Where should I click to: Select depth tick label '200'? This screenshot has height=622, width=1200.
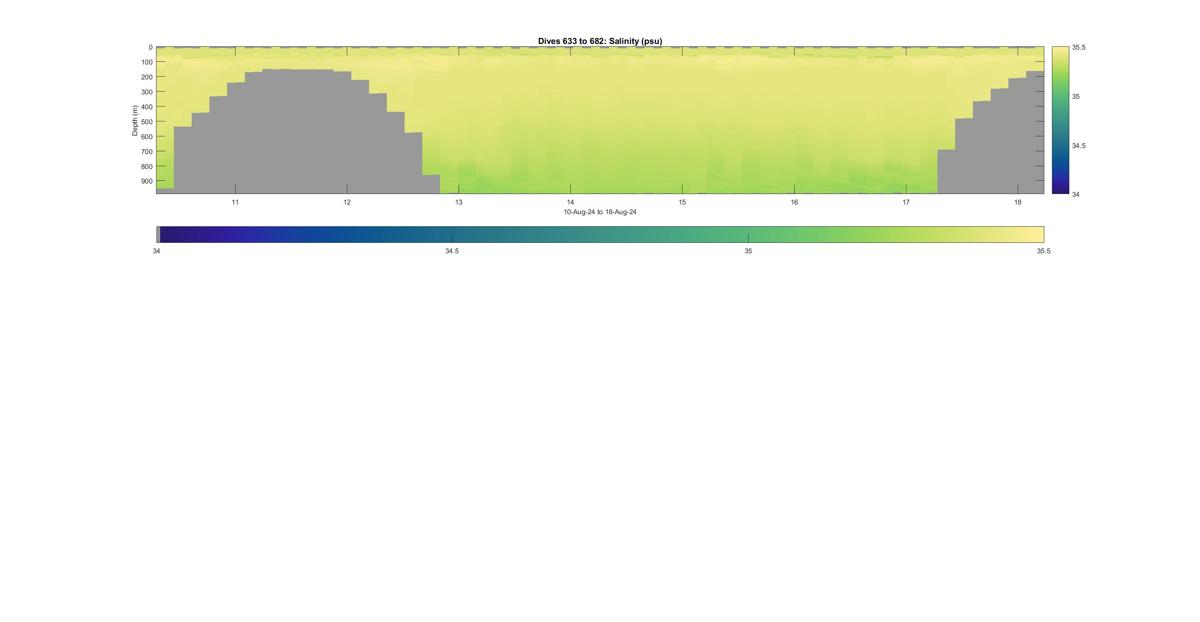click(146, 77)
